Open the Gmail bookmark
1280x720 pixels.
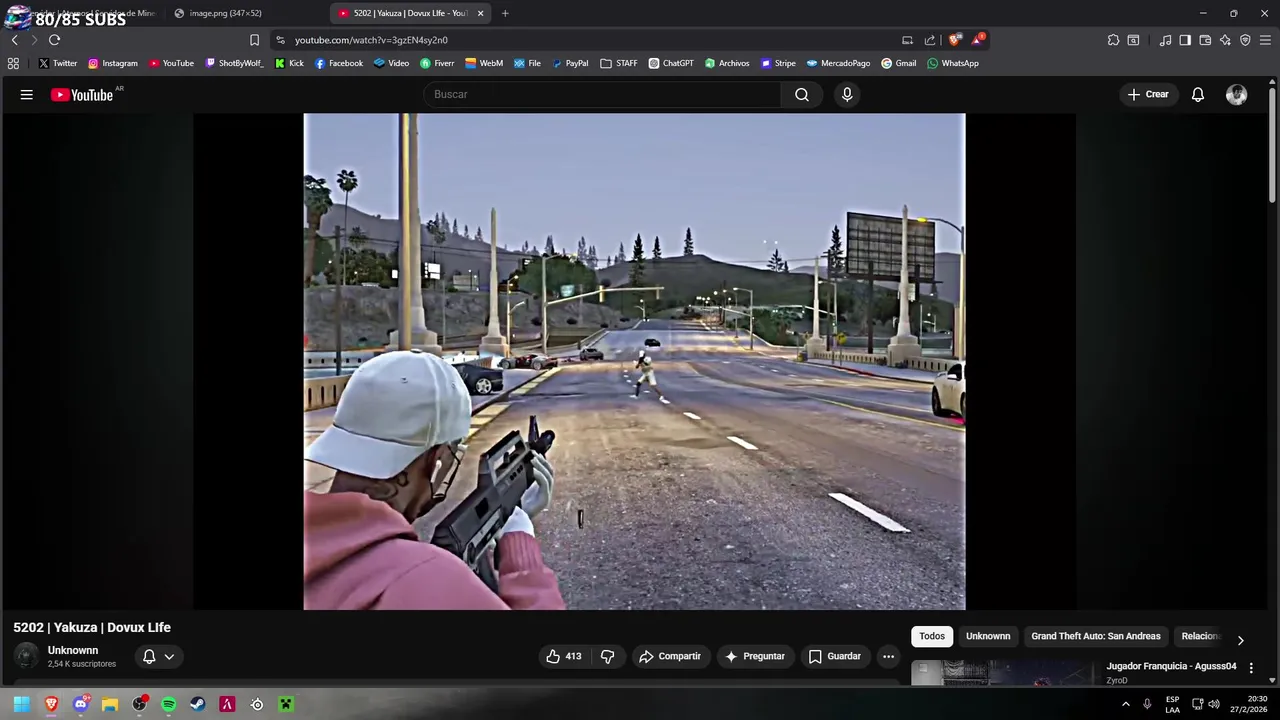coord(898,63)
